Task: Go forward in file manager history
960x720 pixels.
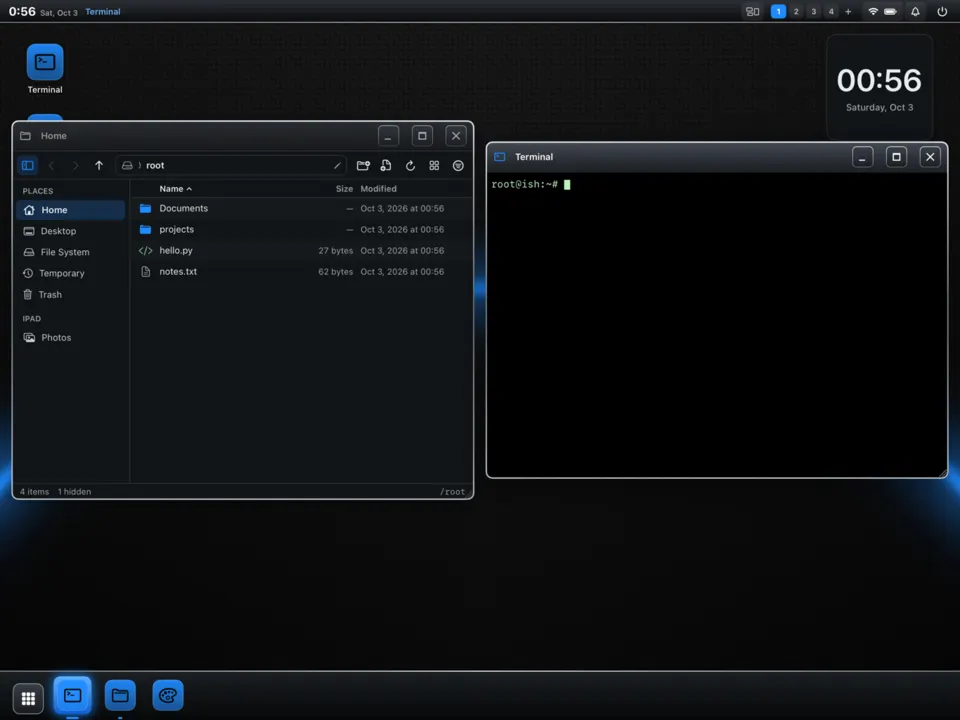Action: coord(75,165)
